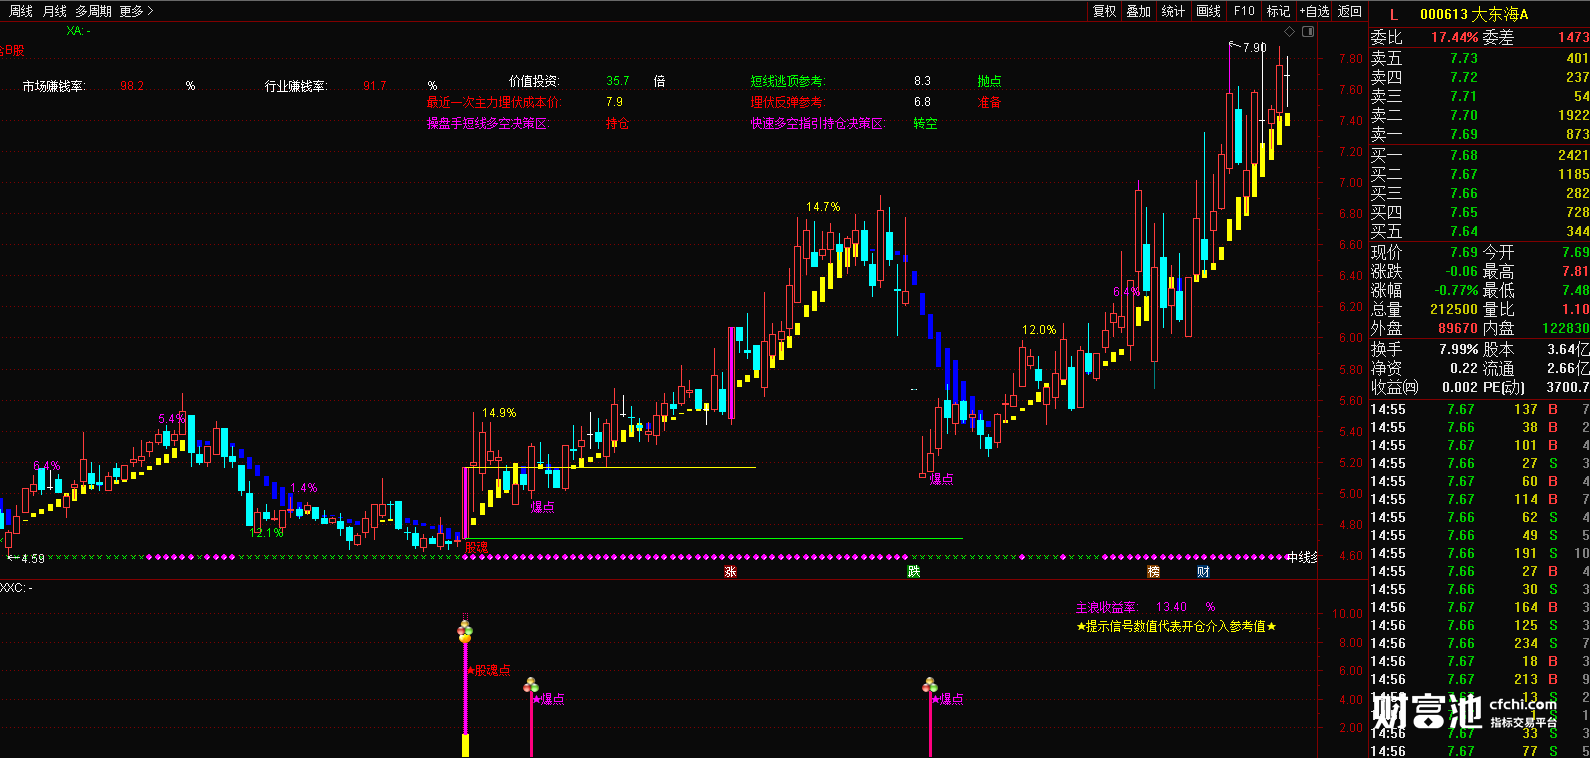1590x758 pixels.
Task: Click the 跌 event marker icon
Action: 913,572
